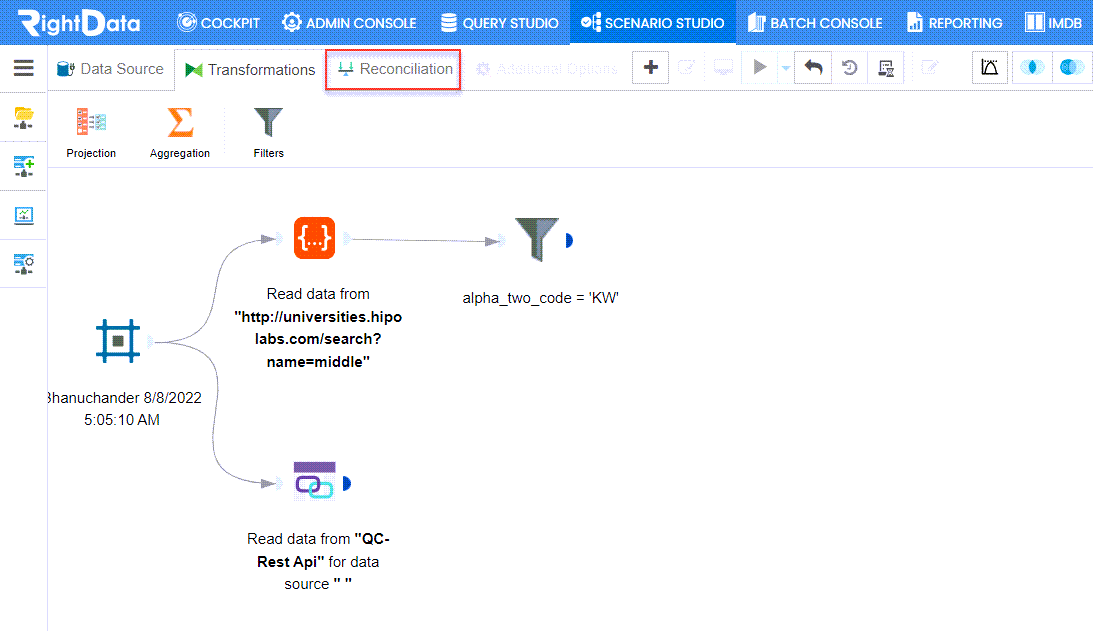
Task: Add a Filters transformation
Action: pos(268,133)
